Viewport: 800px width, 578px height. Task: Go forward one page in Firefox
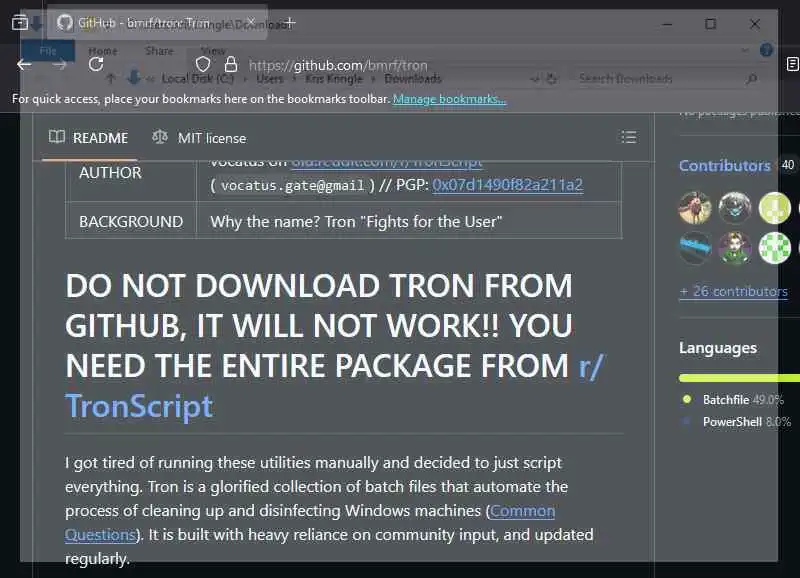(60, 65)
